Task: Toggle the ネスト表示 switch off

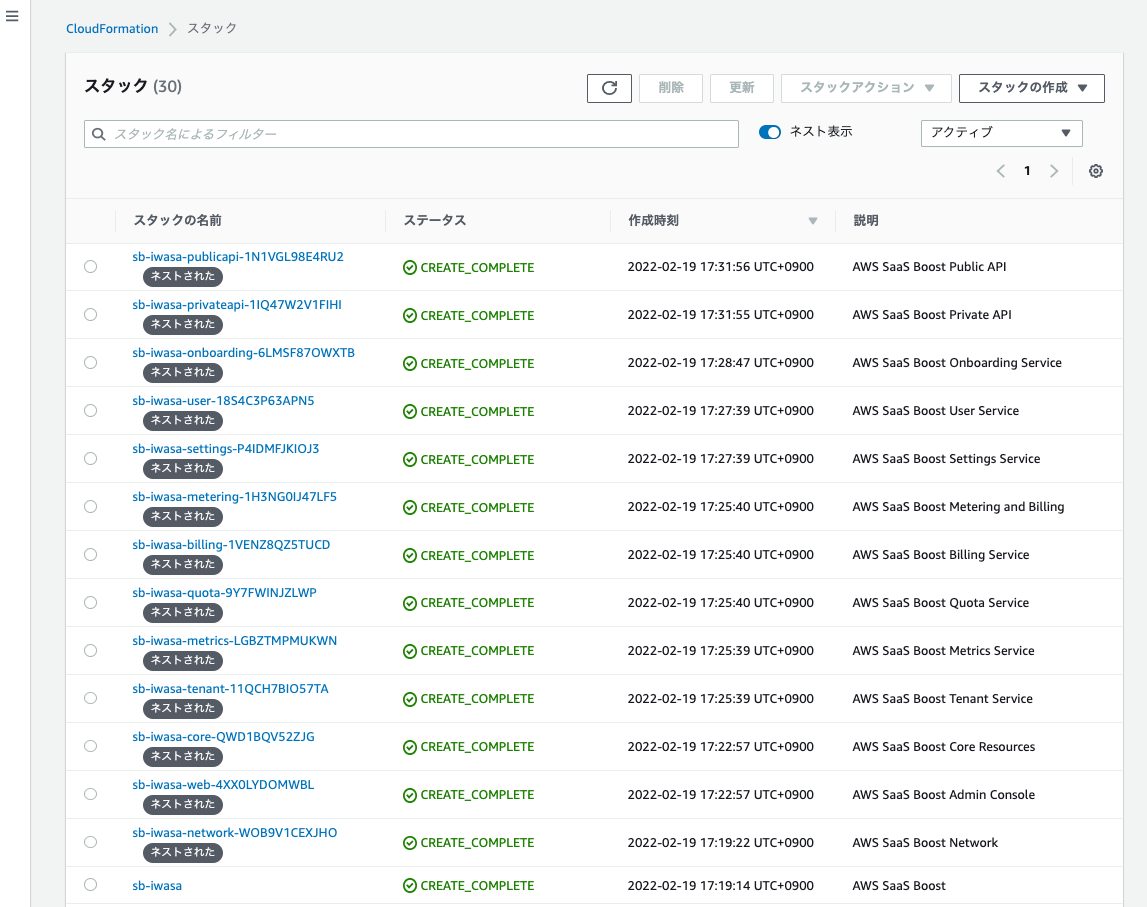Action: click(x=770, y=131)
